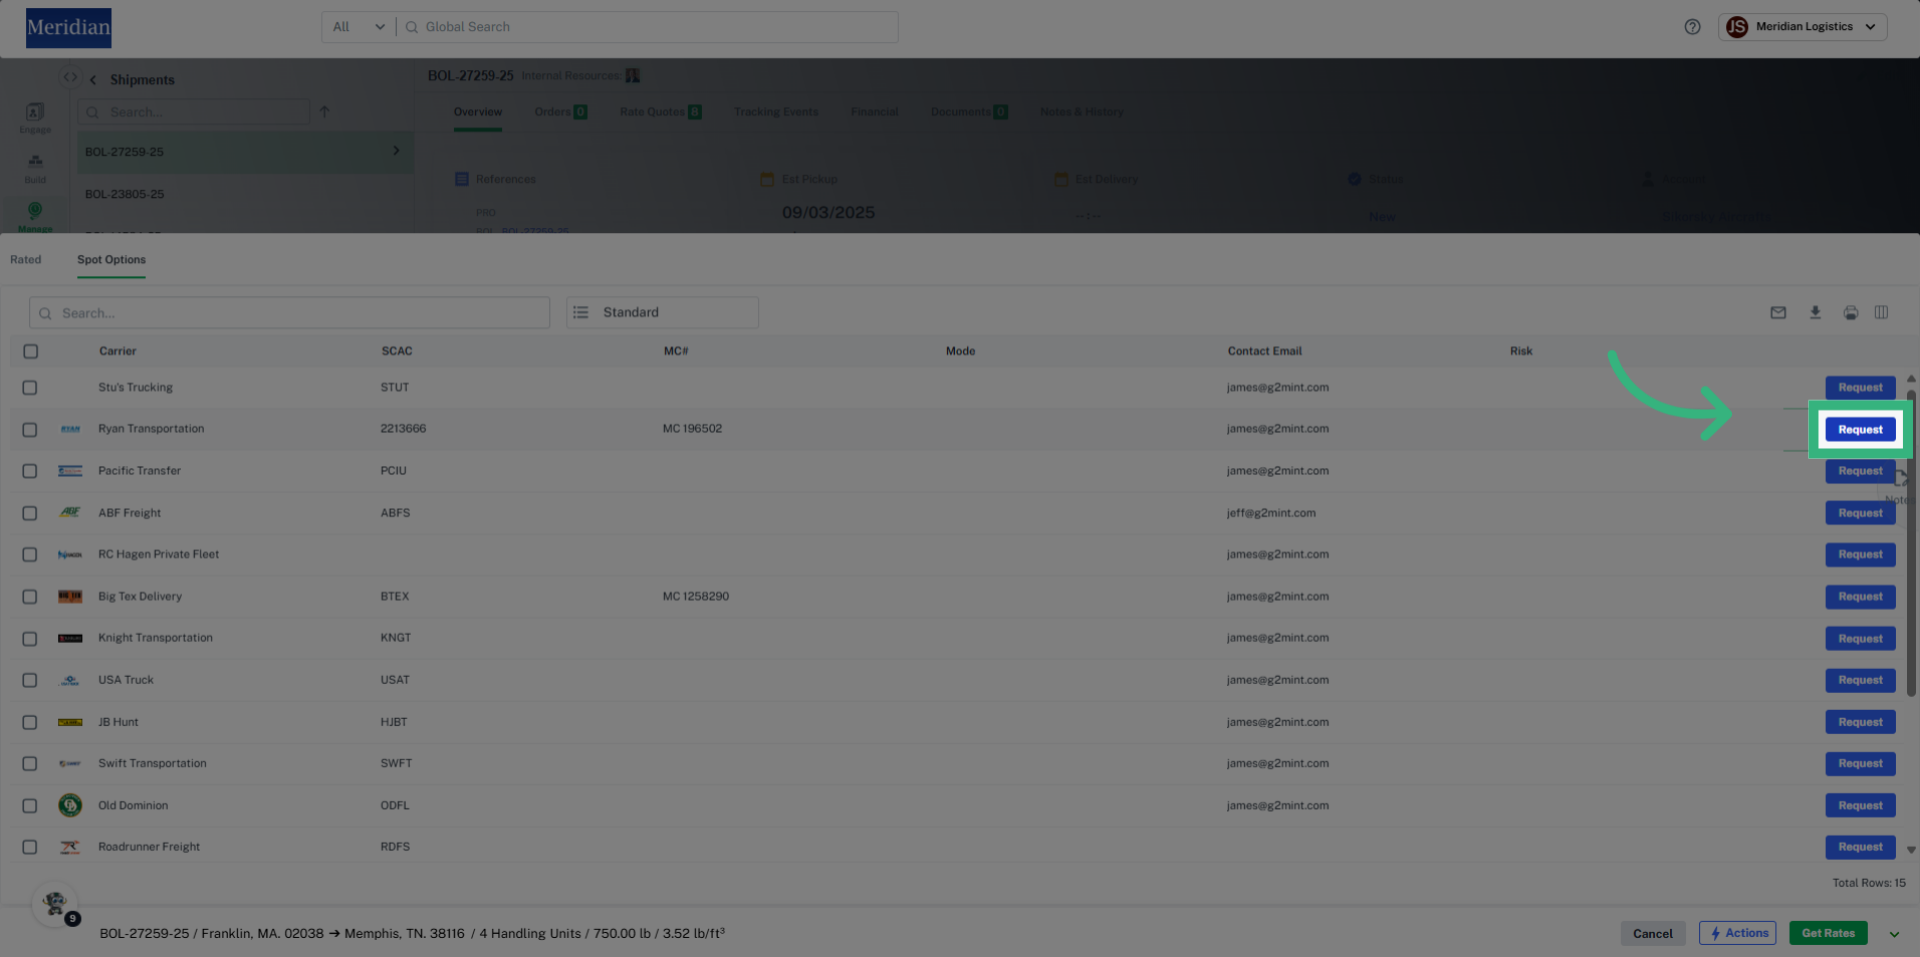Open the Actions dropdown button
The height and width of the screenshot is (957, 1920).
tap(1737, 933)
